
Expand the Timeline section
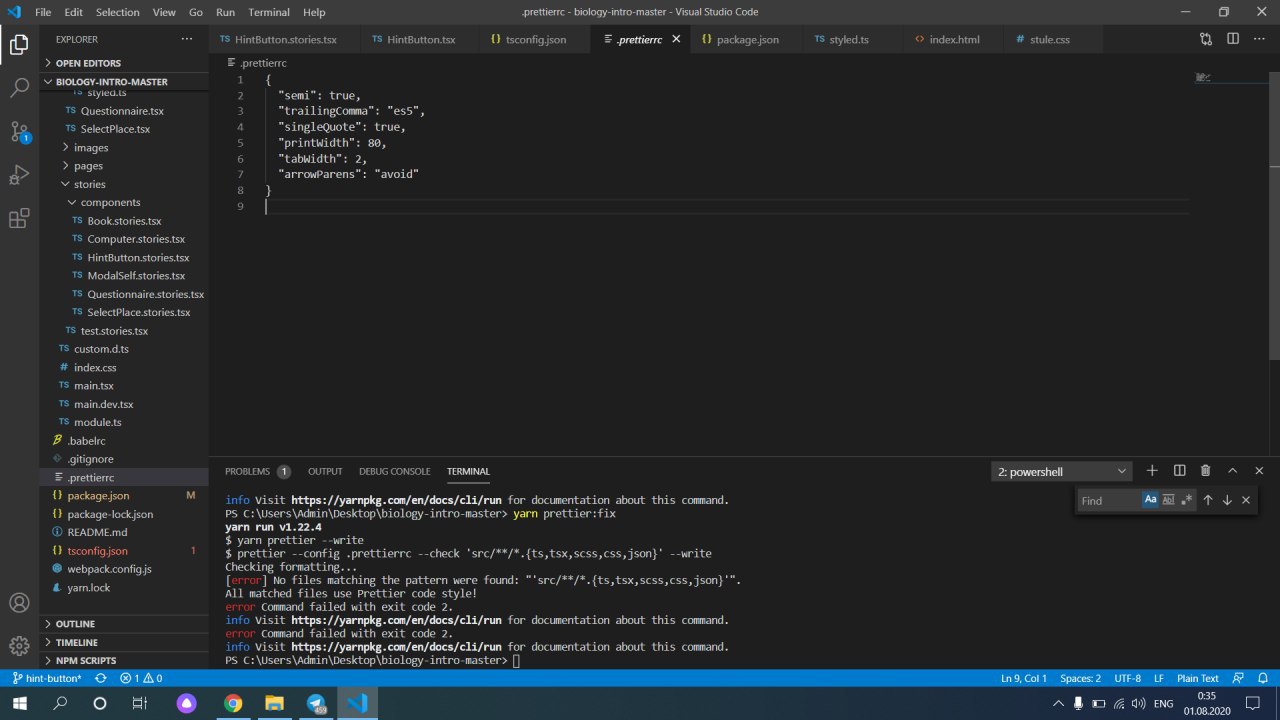(124, 642)
